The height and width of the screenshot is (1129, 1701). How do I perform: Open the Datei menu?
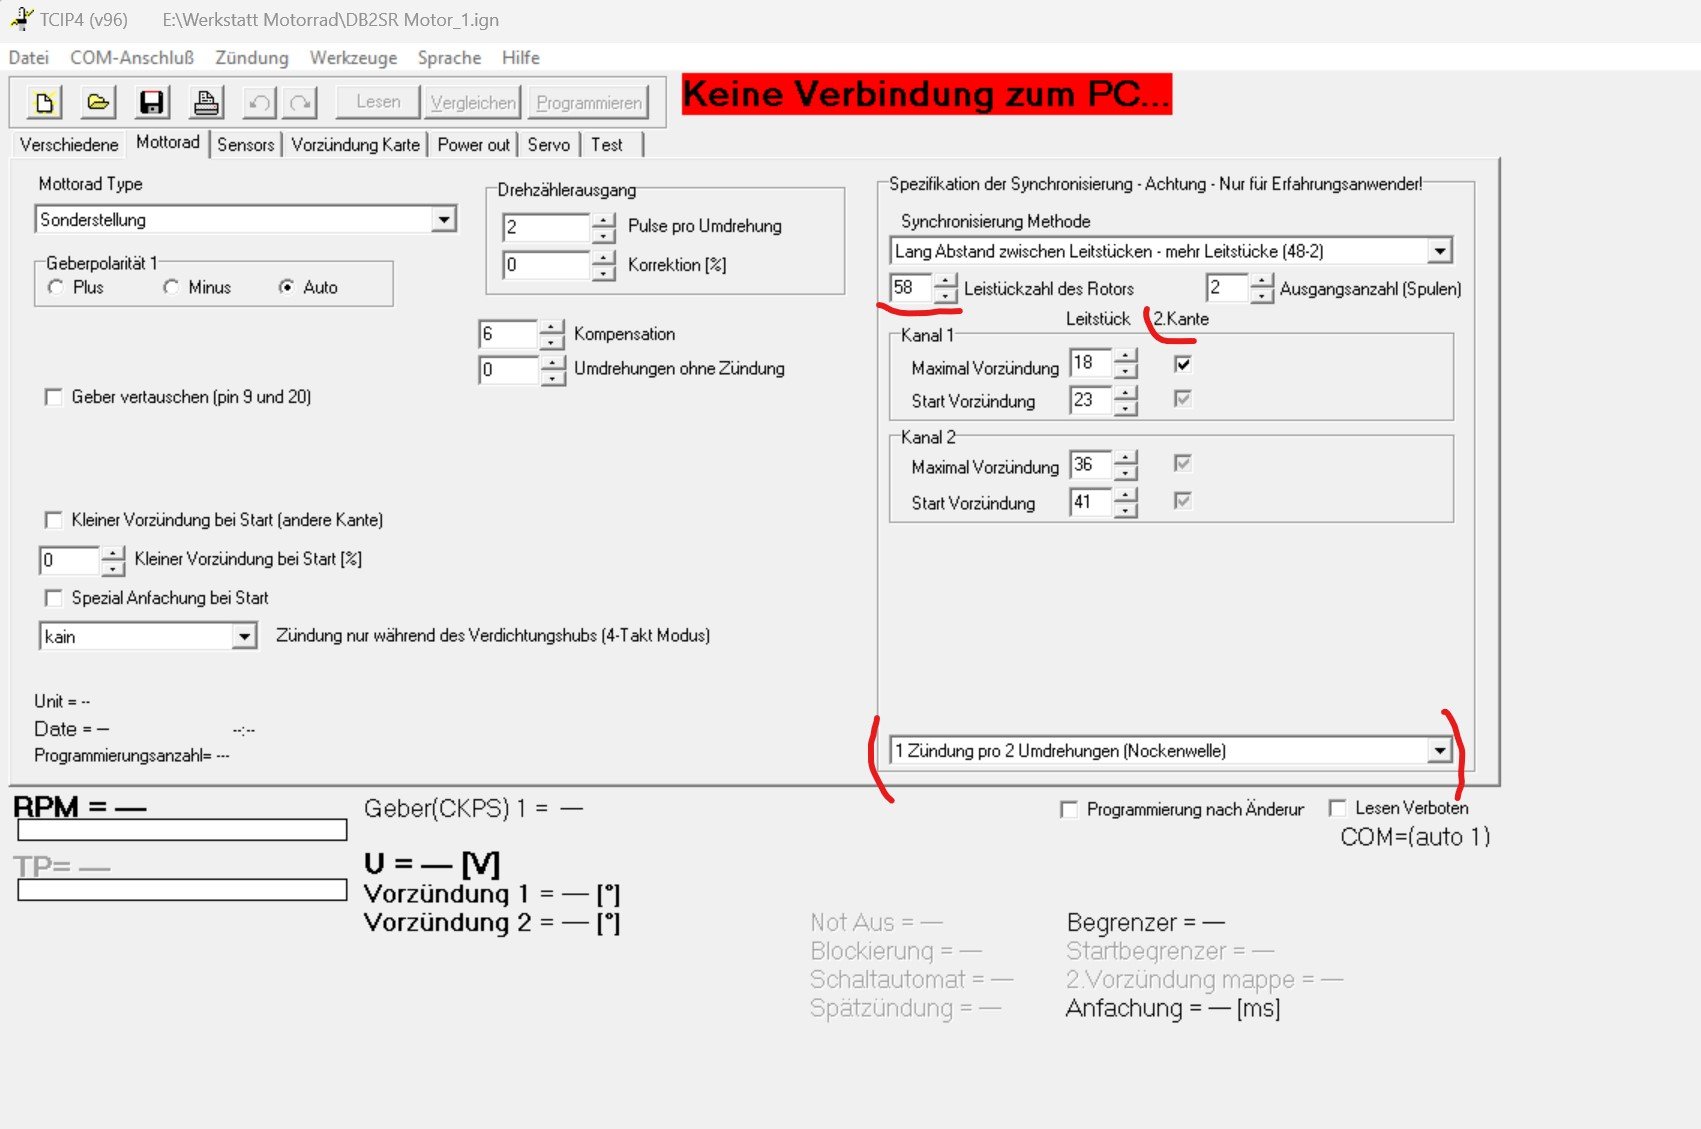[x=28, y=58]
